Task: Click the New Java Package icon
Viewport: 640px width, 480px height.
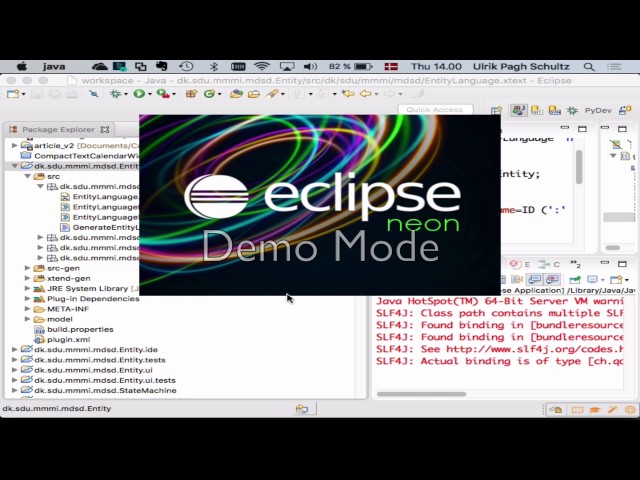Action: point(191,94)
